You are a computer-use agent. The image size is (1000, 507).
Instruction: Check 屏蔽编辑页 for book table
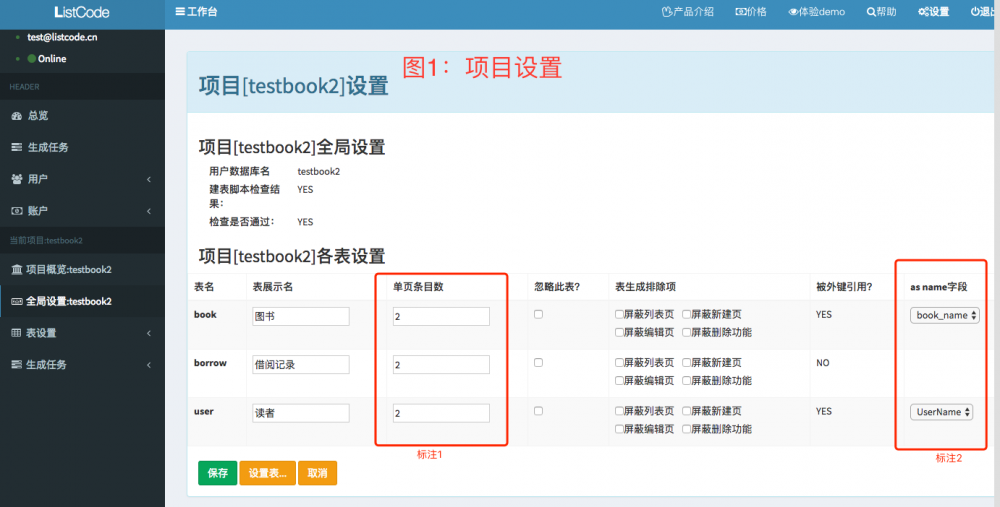619,332
